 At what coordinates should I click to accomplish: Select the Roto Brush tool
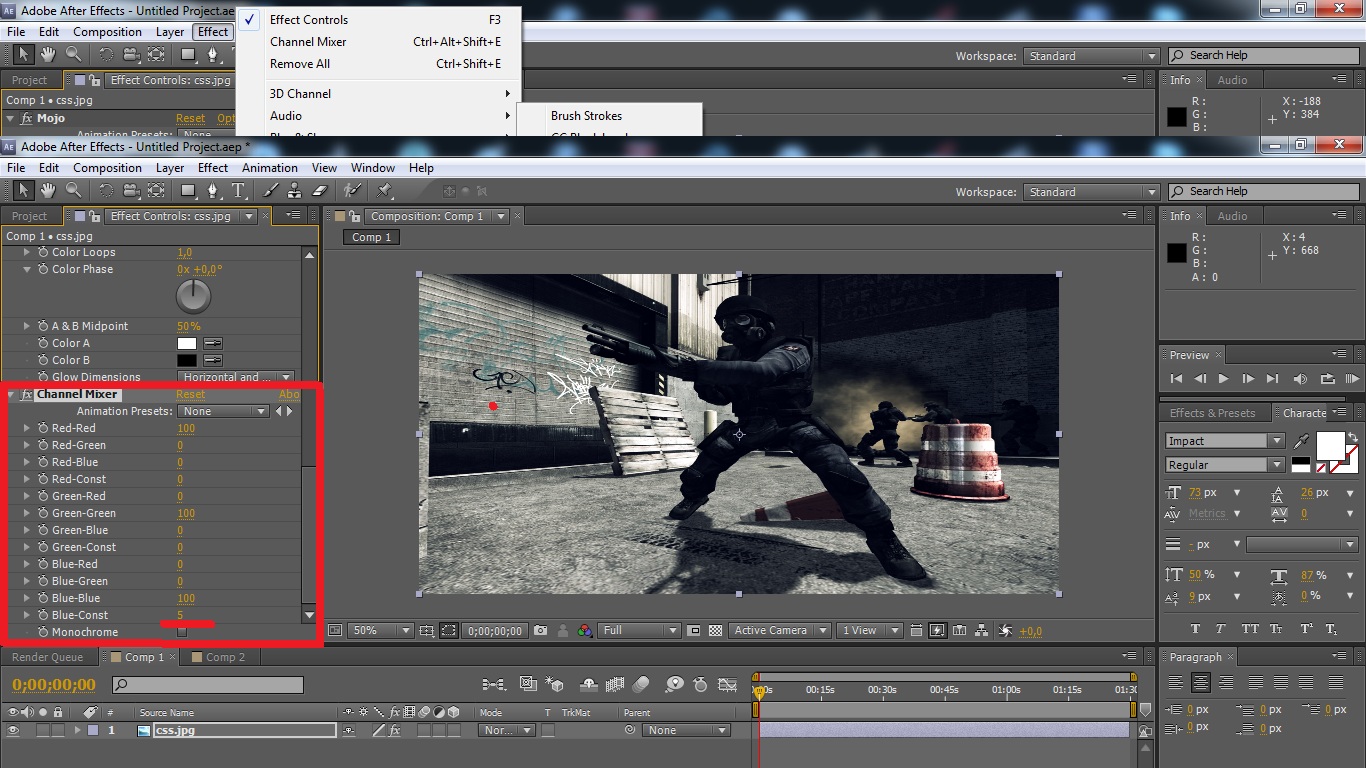pyautogui.click(x=352, y=191)
